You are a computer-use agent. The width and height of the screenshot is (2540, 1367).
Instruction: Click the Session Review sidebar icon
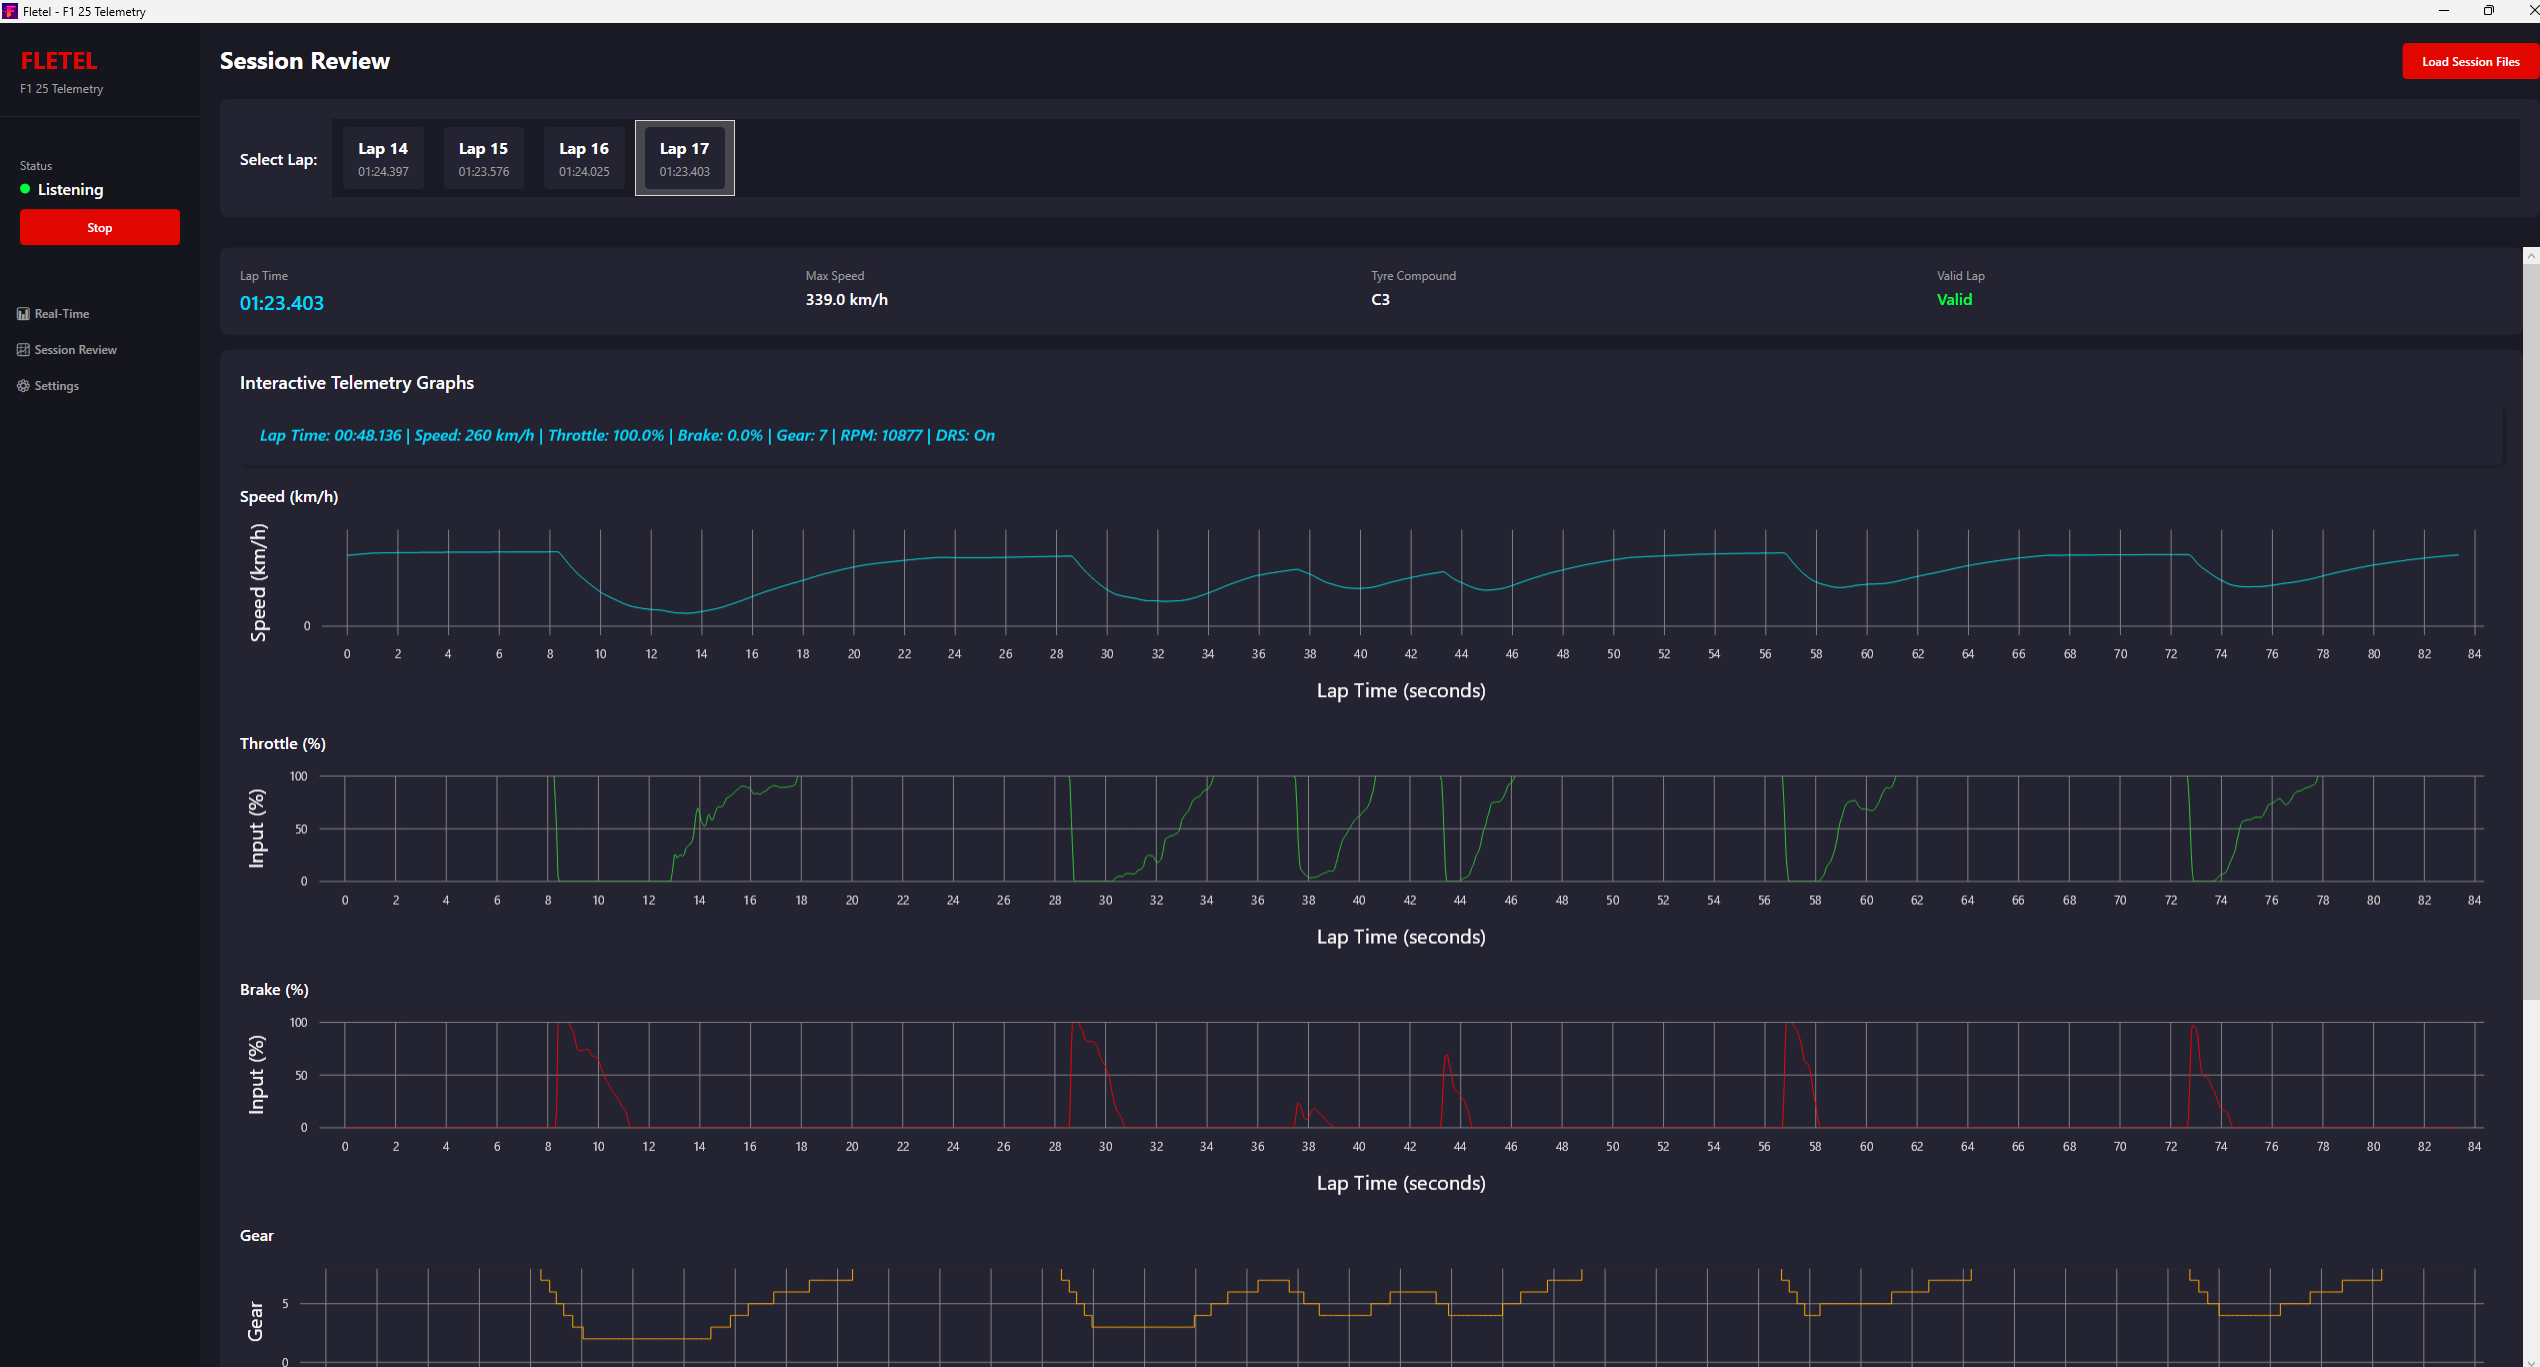coord(23,350)
